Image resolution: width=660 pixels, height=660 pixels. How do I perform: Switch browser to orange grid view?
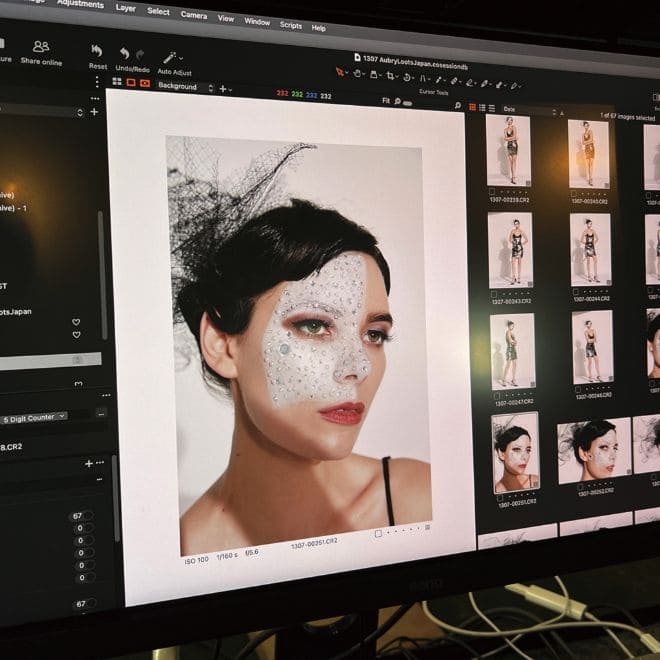472,107
